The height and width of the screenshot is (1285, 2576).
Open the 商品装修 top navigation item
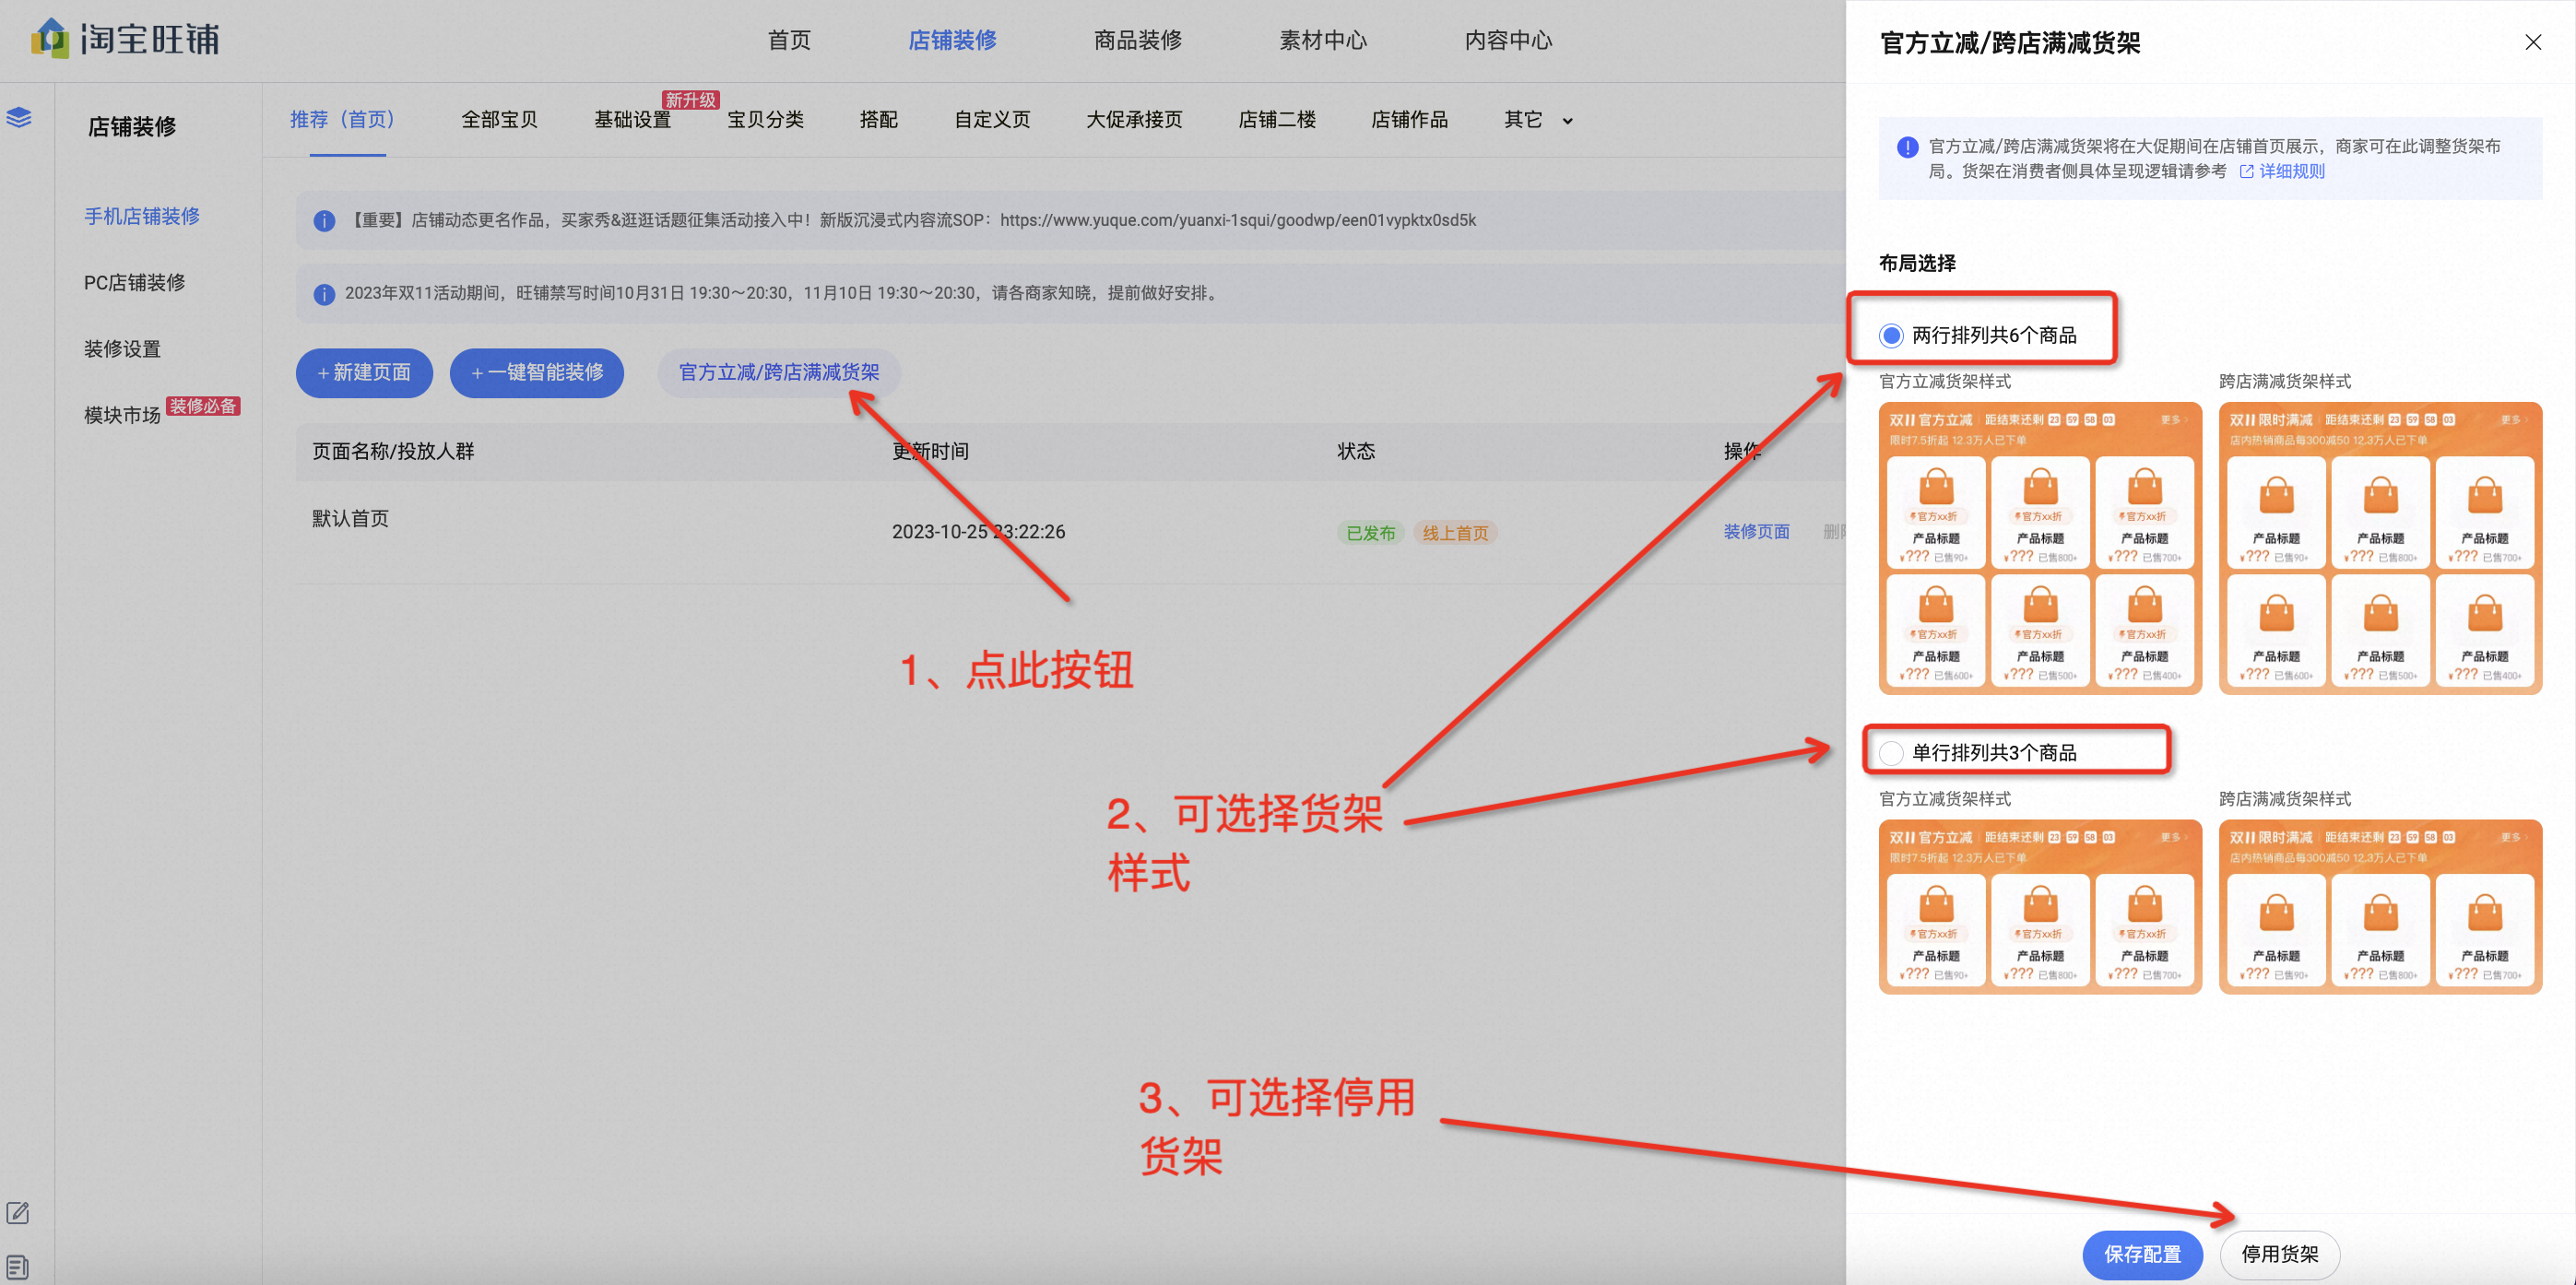pos(1137,40)
